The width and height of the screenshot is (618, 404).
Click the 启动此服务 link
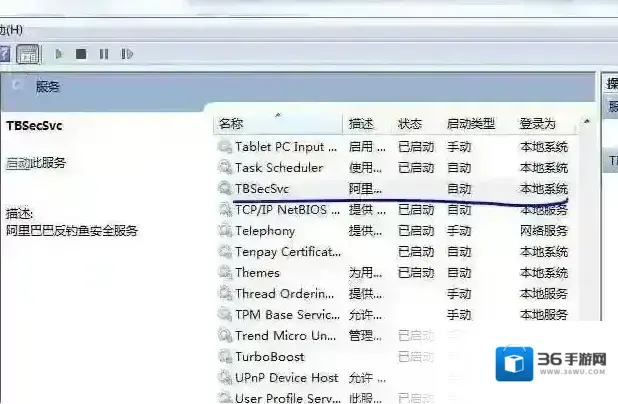click(x=36, y=163)
